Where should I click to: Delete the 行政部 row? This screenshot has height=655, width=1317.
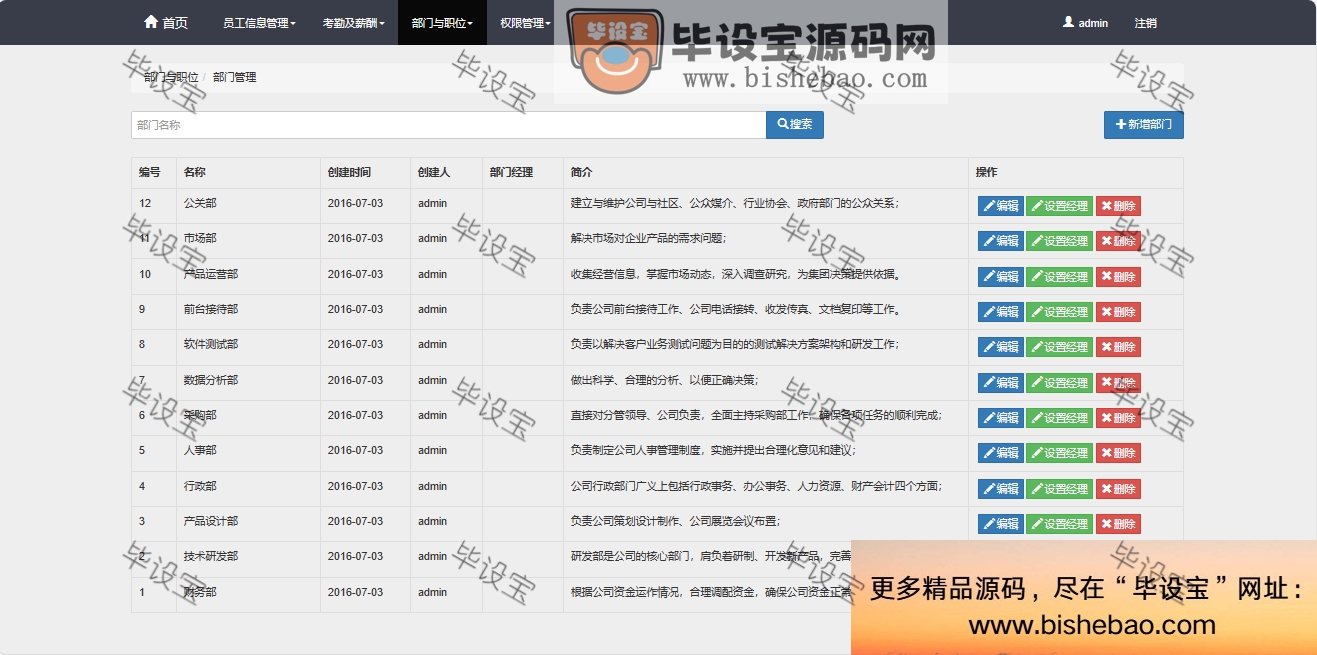[x=1118, y=489]
